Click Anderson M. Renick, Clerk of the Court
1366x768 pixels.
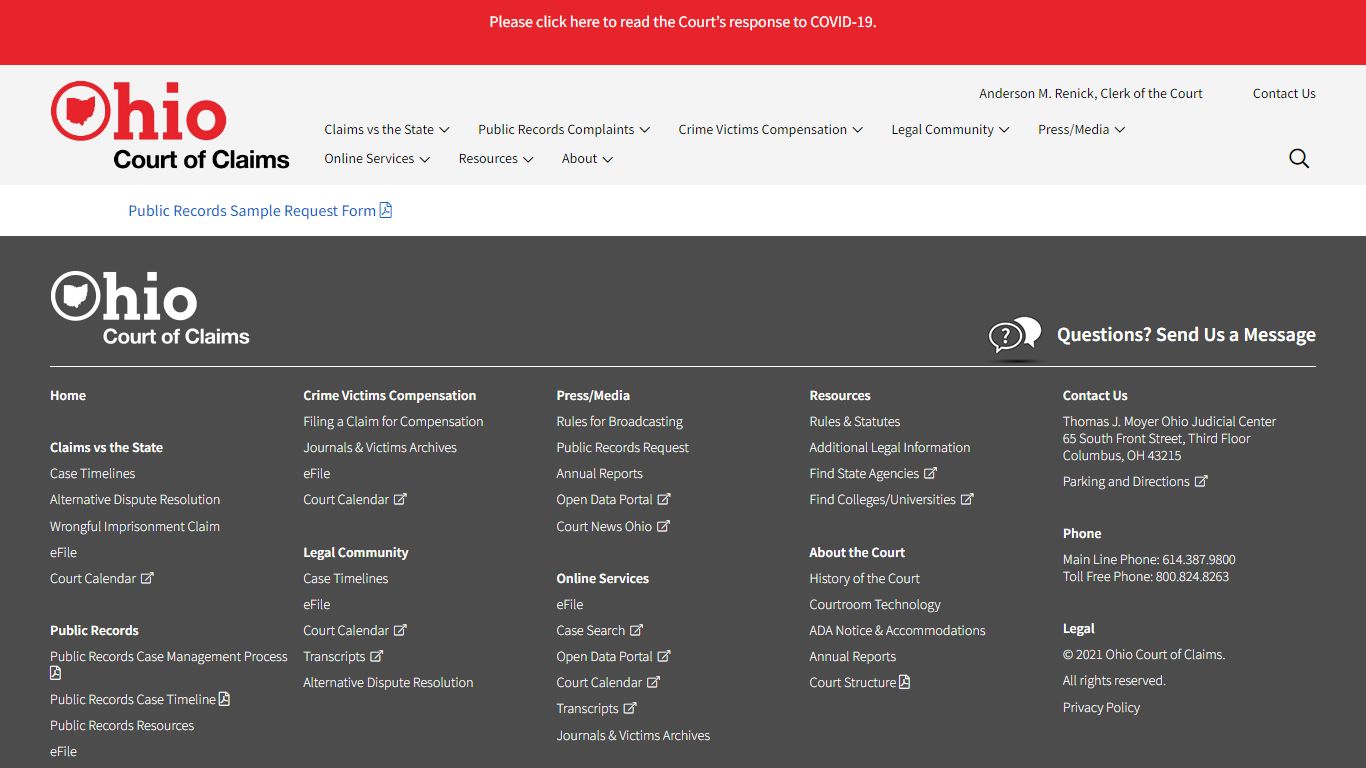[1091, 93]
